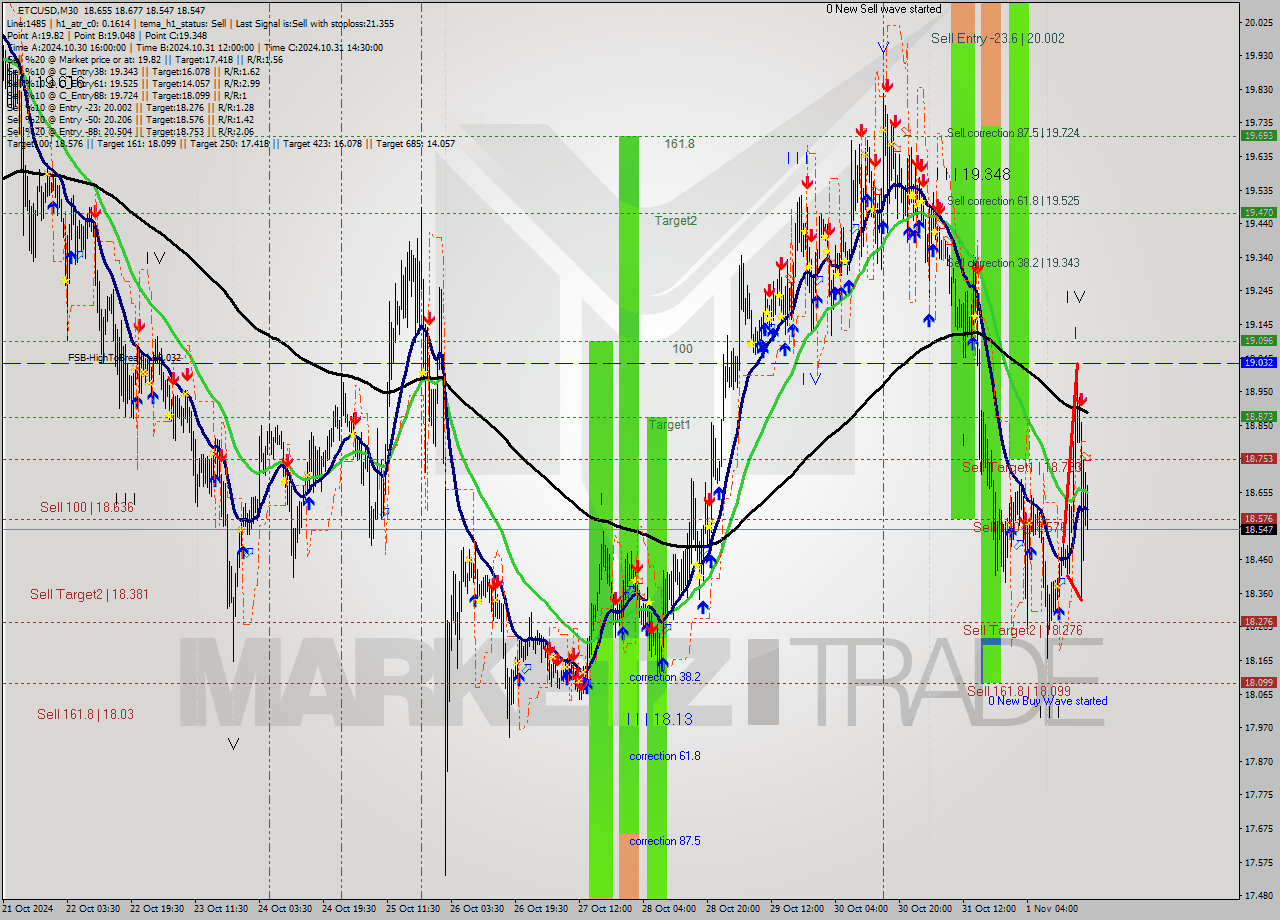Click the '30 Oct 04:00' time axis label
This screenshot has height=920, width=1280.
861,909
